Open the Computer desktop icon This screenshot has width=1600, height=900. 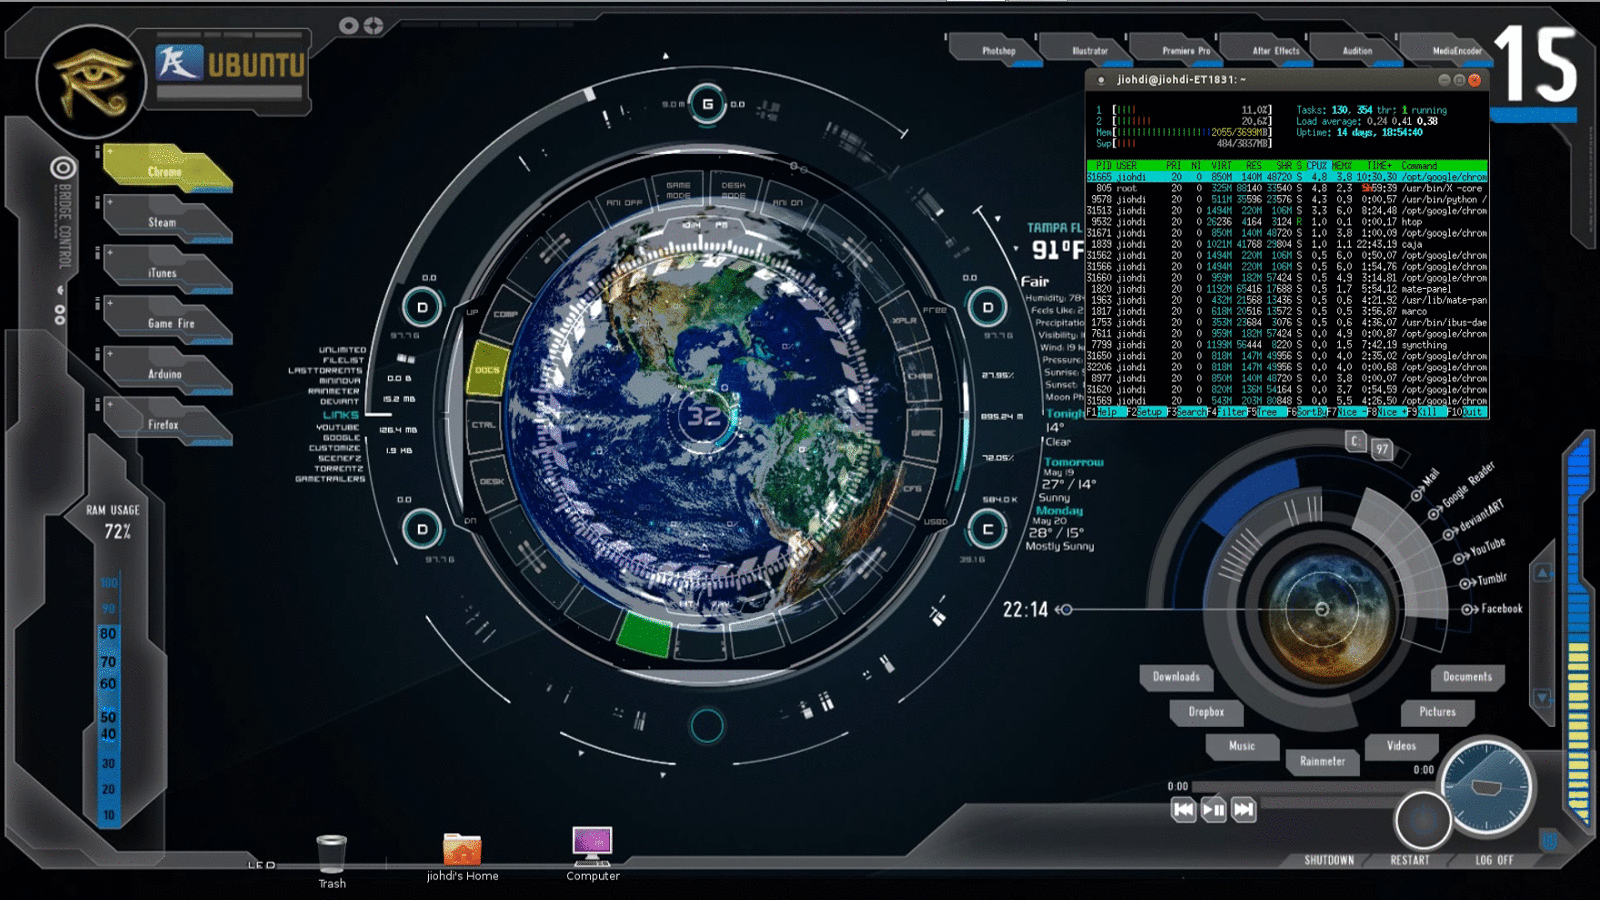[x=592, y=846]
